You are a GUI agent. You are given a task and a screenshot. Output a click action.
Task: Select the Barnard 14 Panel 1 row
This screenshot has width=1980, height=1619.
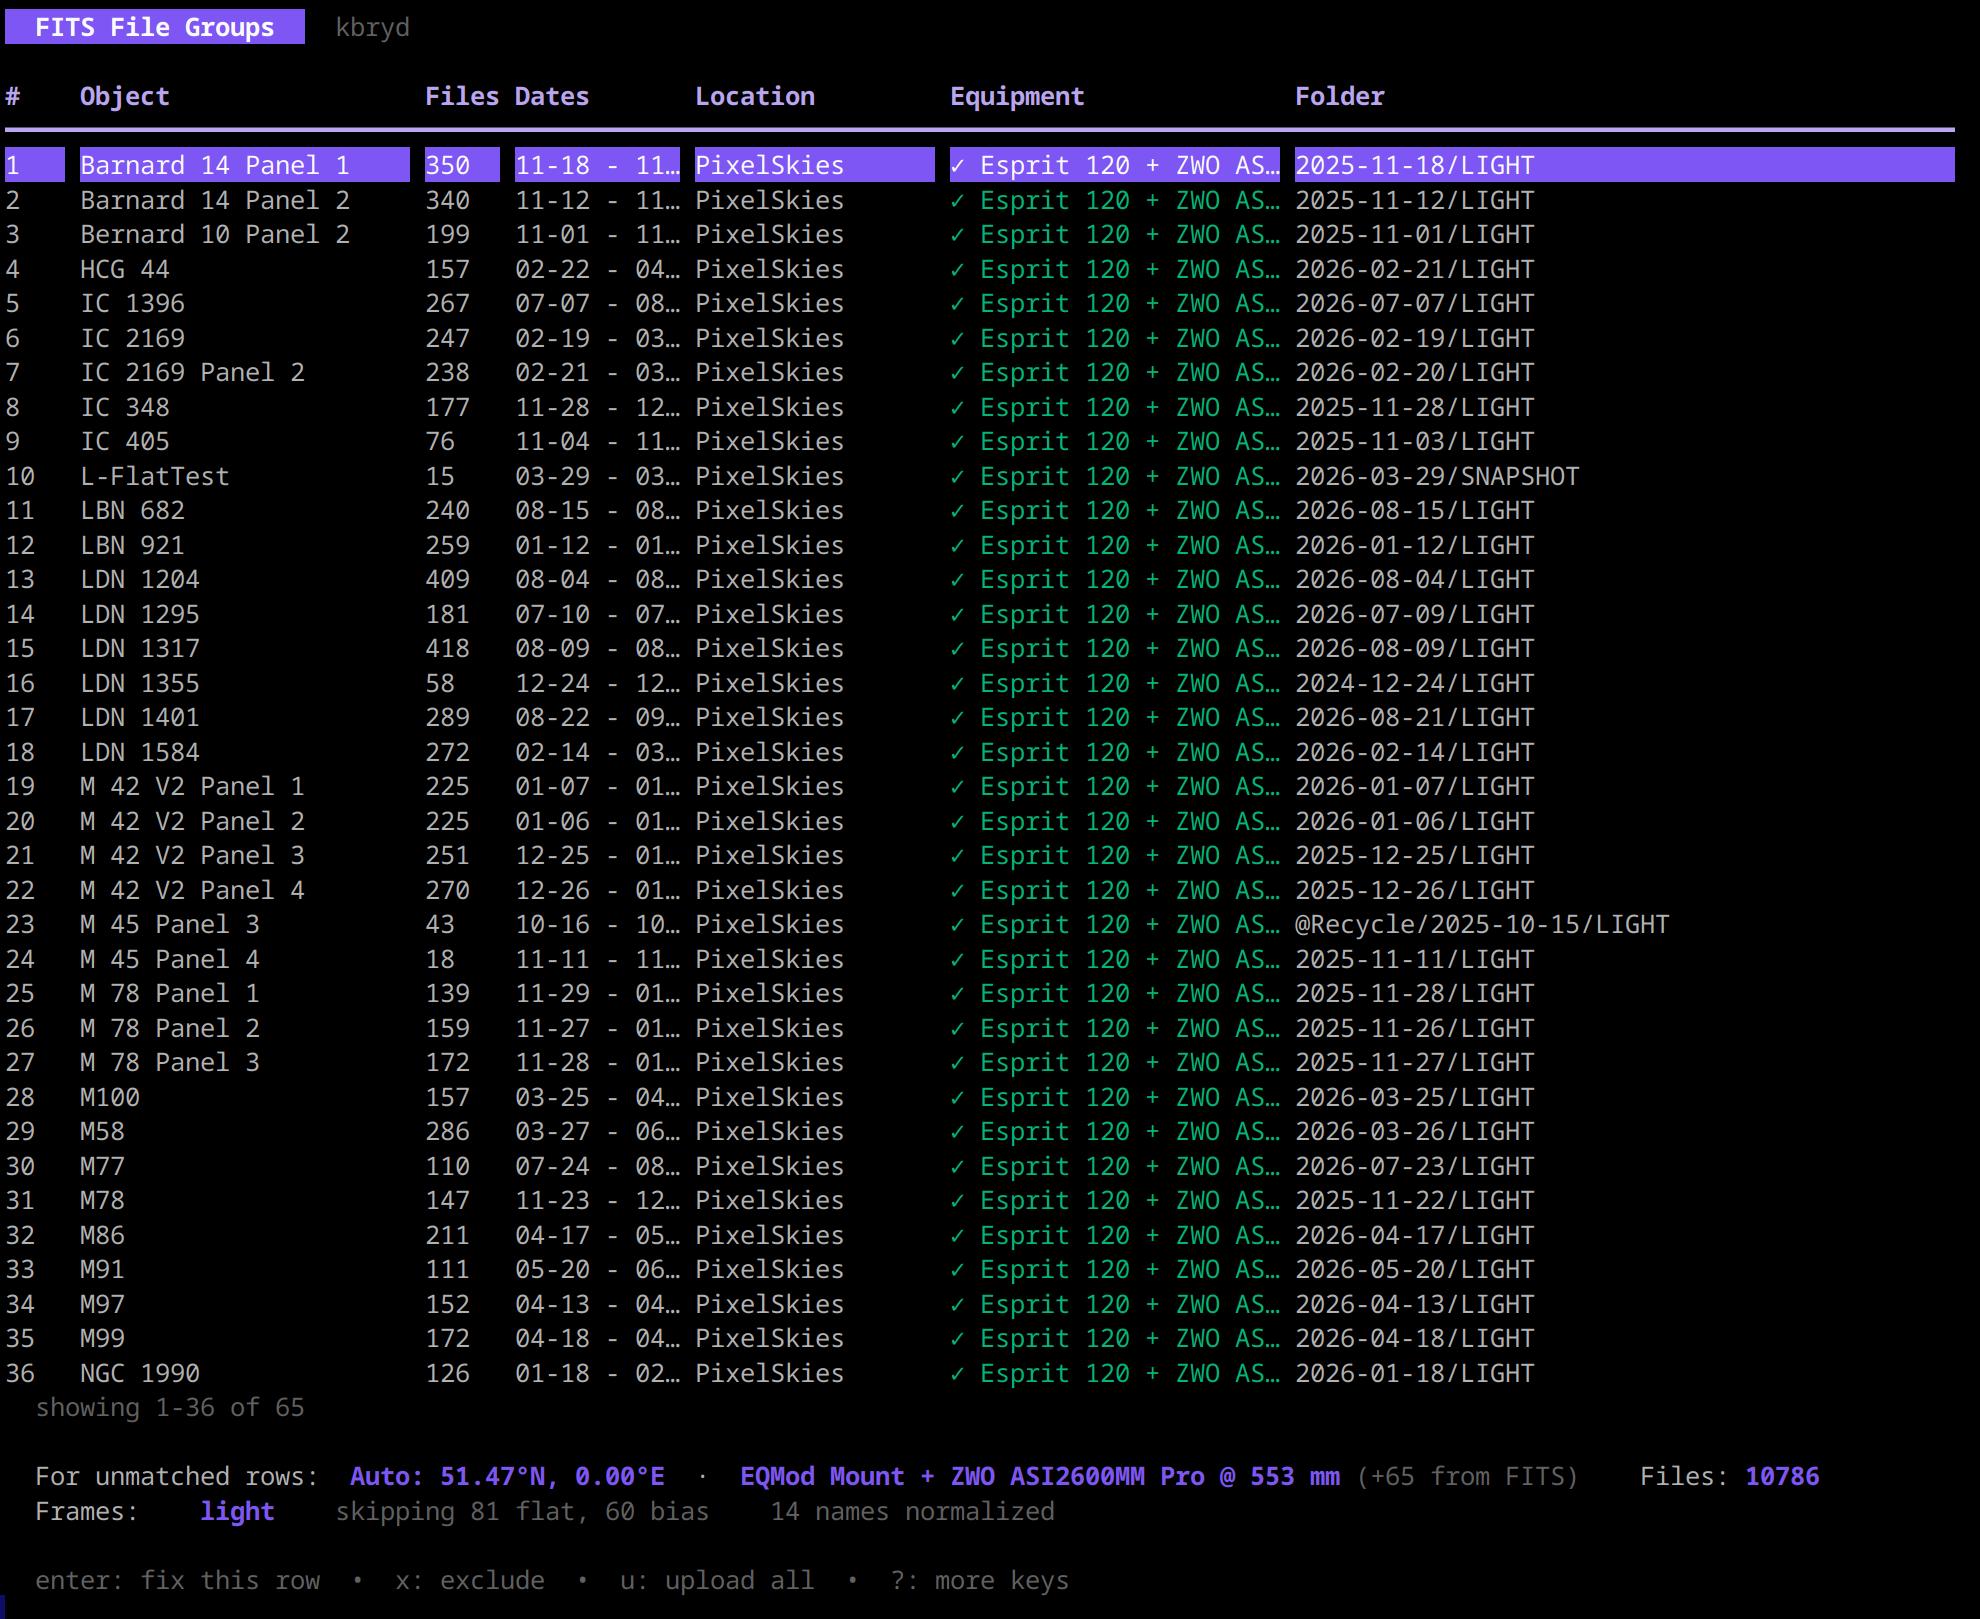(980, 165)
